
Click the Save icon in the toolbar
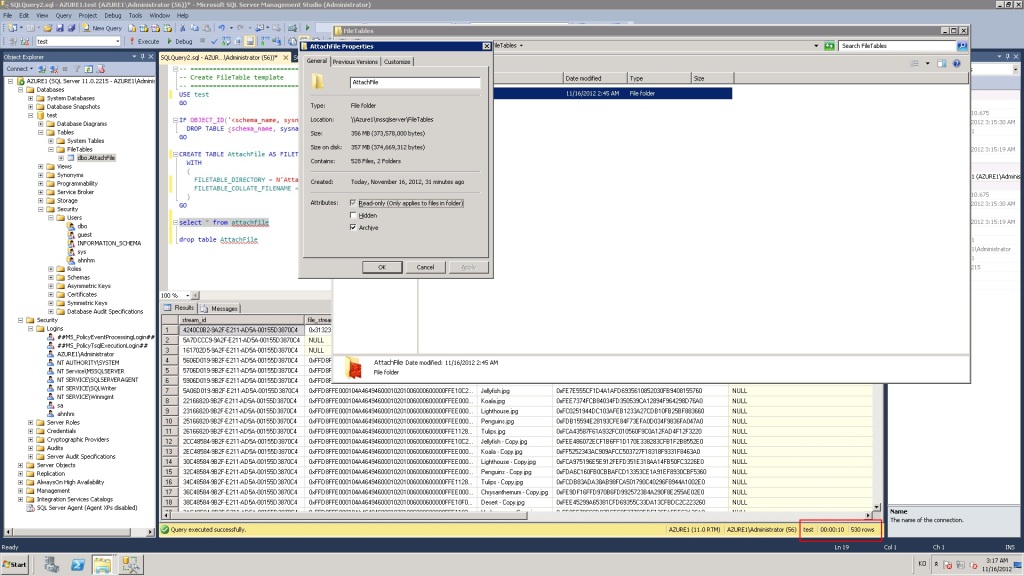coord(59,28)
